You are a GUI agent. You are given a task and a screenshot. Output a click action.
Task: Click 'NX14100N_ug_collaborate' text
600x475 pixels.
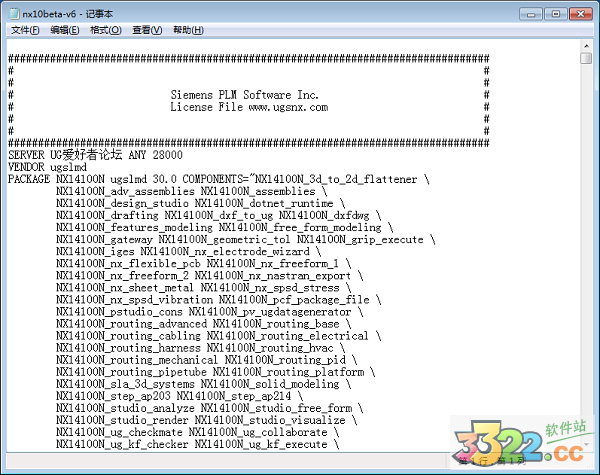pos(258,432)
